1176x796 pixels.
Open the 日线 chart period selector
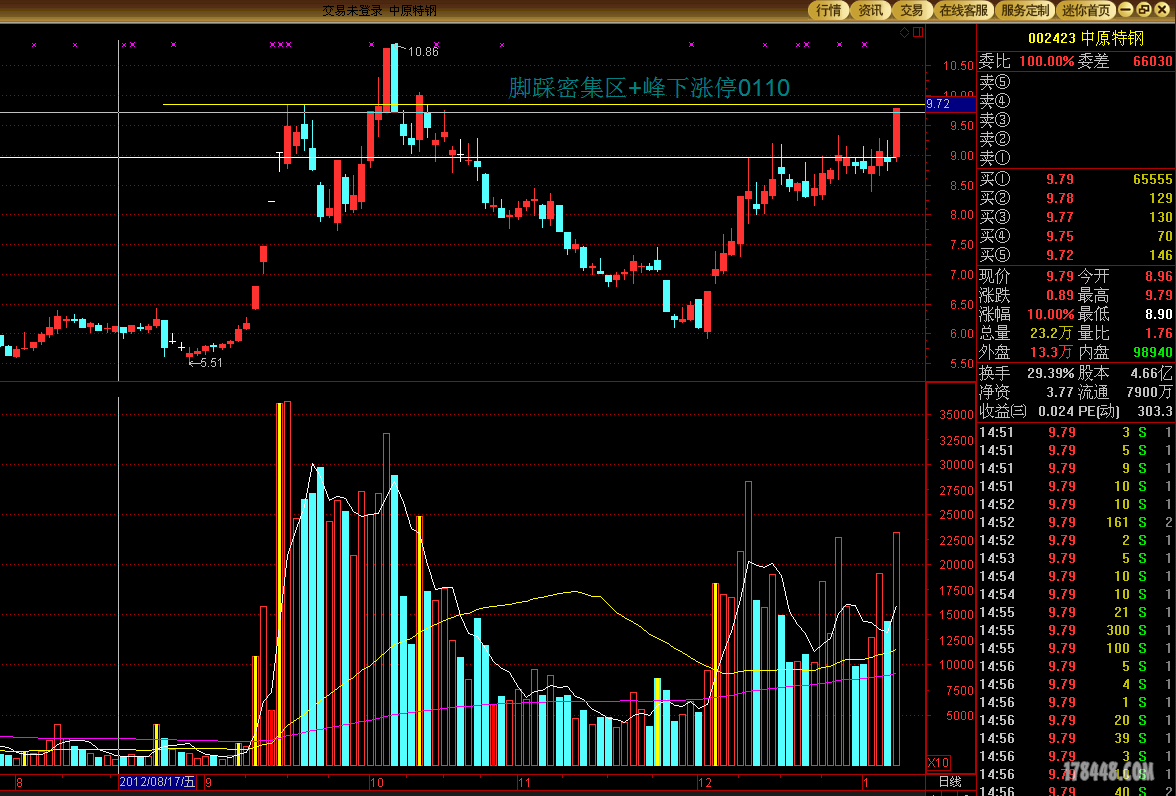[x=949, y=781]
